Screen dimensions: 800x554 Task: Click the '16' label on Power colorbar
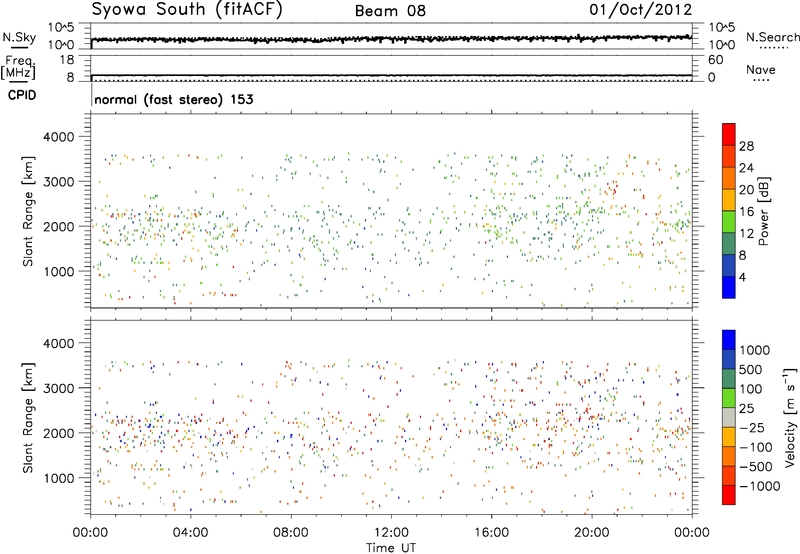click(746, 212)
